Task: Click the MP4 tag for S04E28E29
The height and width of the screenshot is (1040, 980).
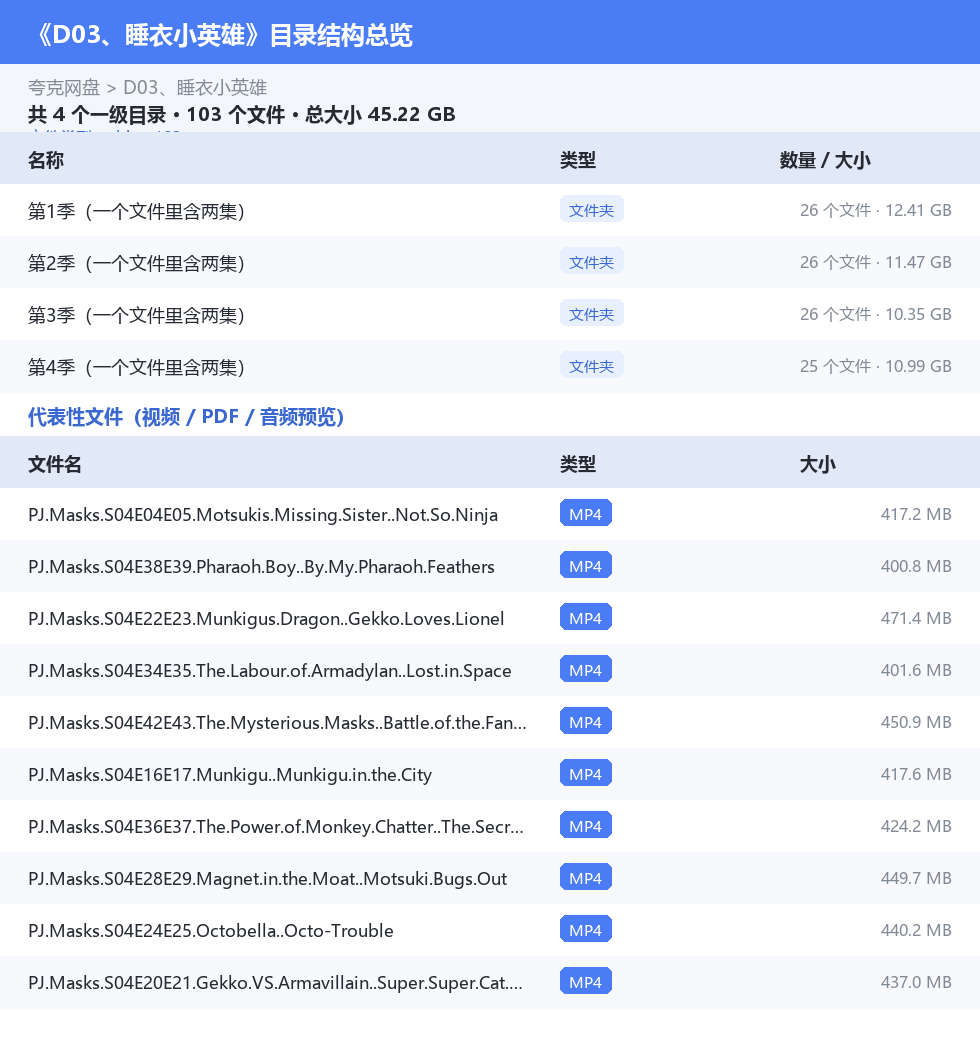Action: 585,878
